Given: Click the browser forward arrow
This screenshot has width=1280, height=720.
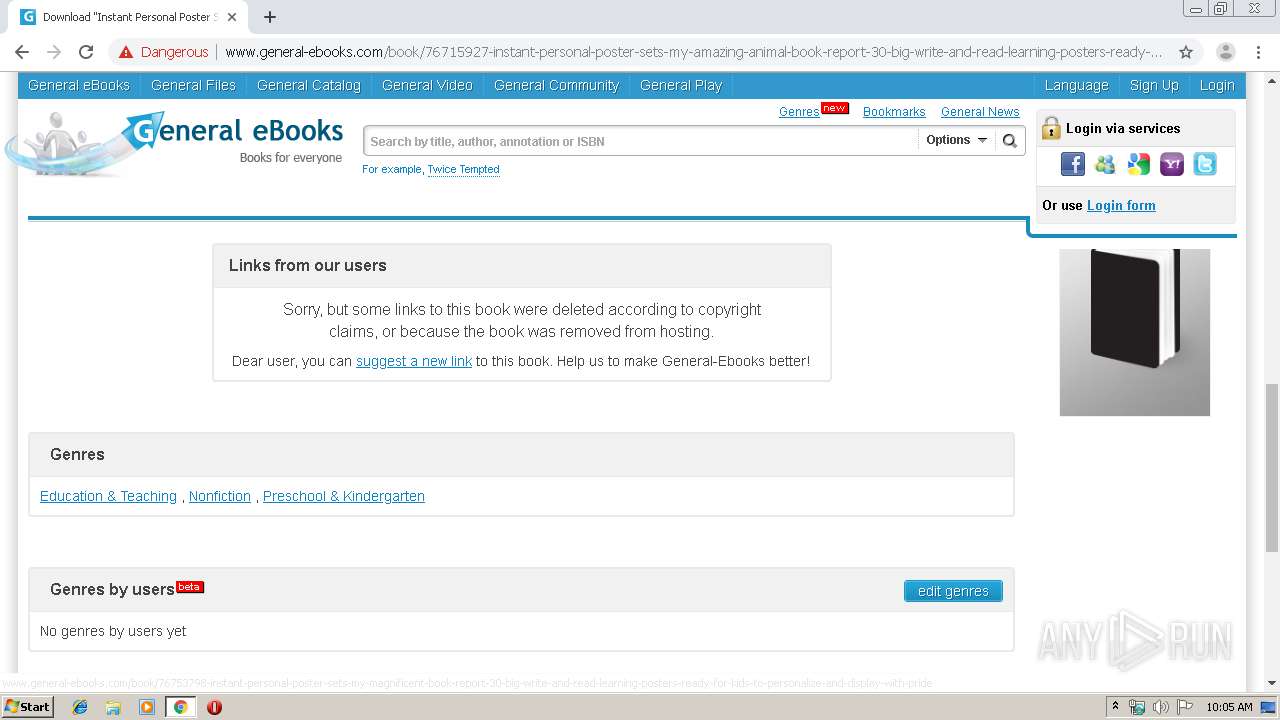Looking at the screenshot, I should (54, 52).
